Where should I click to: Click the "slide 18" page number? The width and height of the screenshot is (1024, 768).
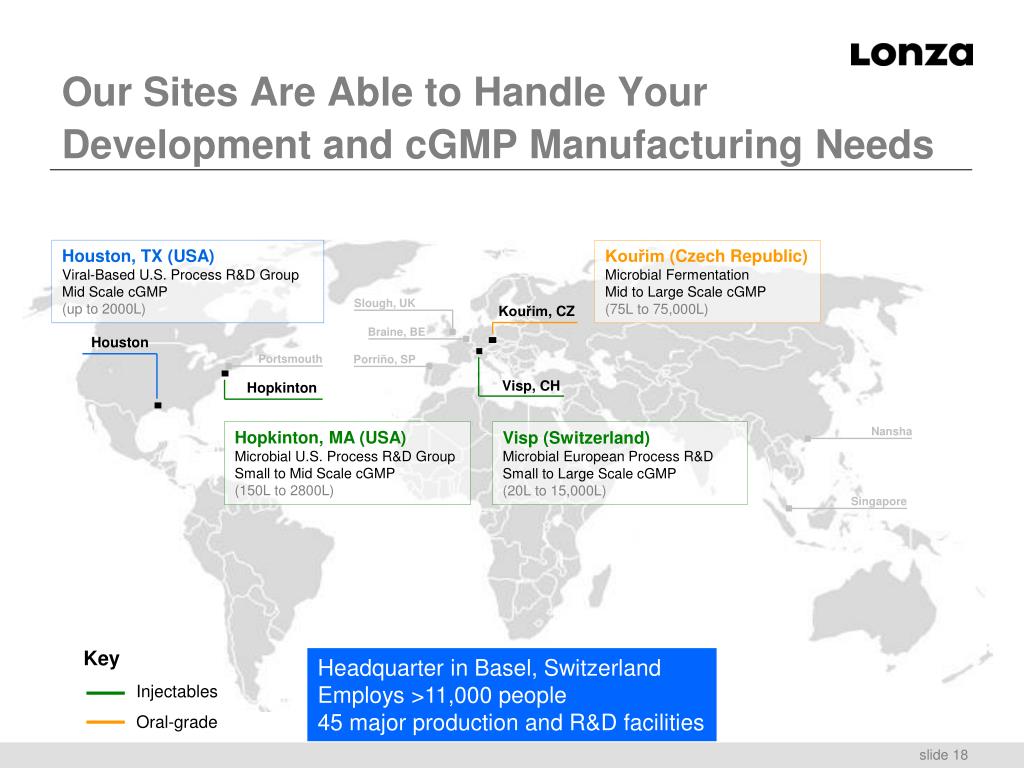click(943, 755)
